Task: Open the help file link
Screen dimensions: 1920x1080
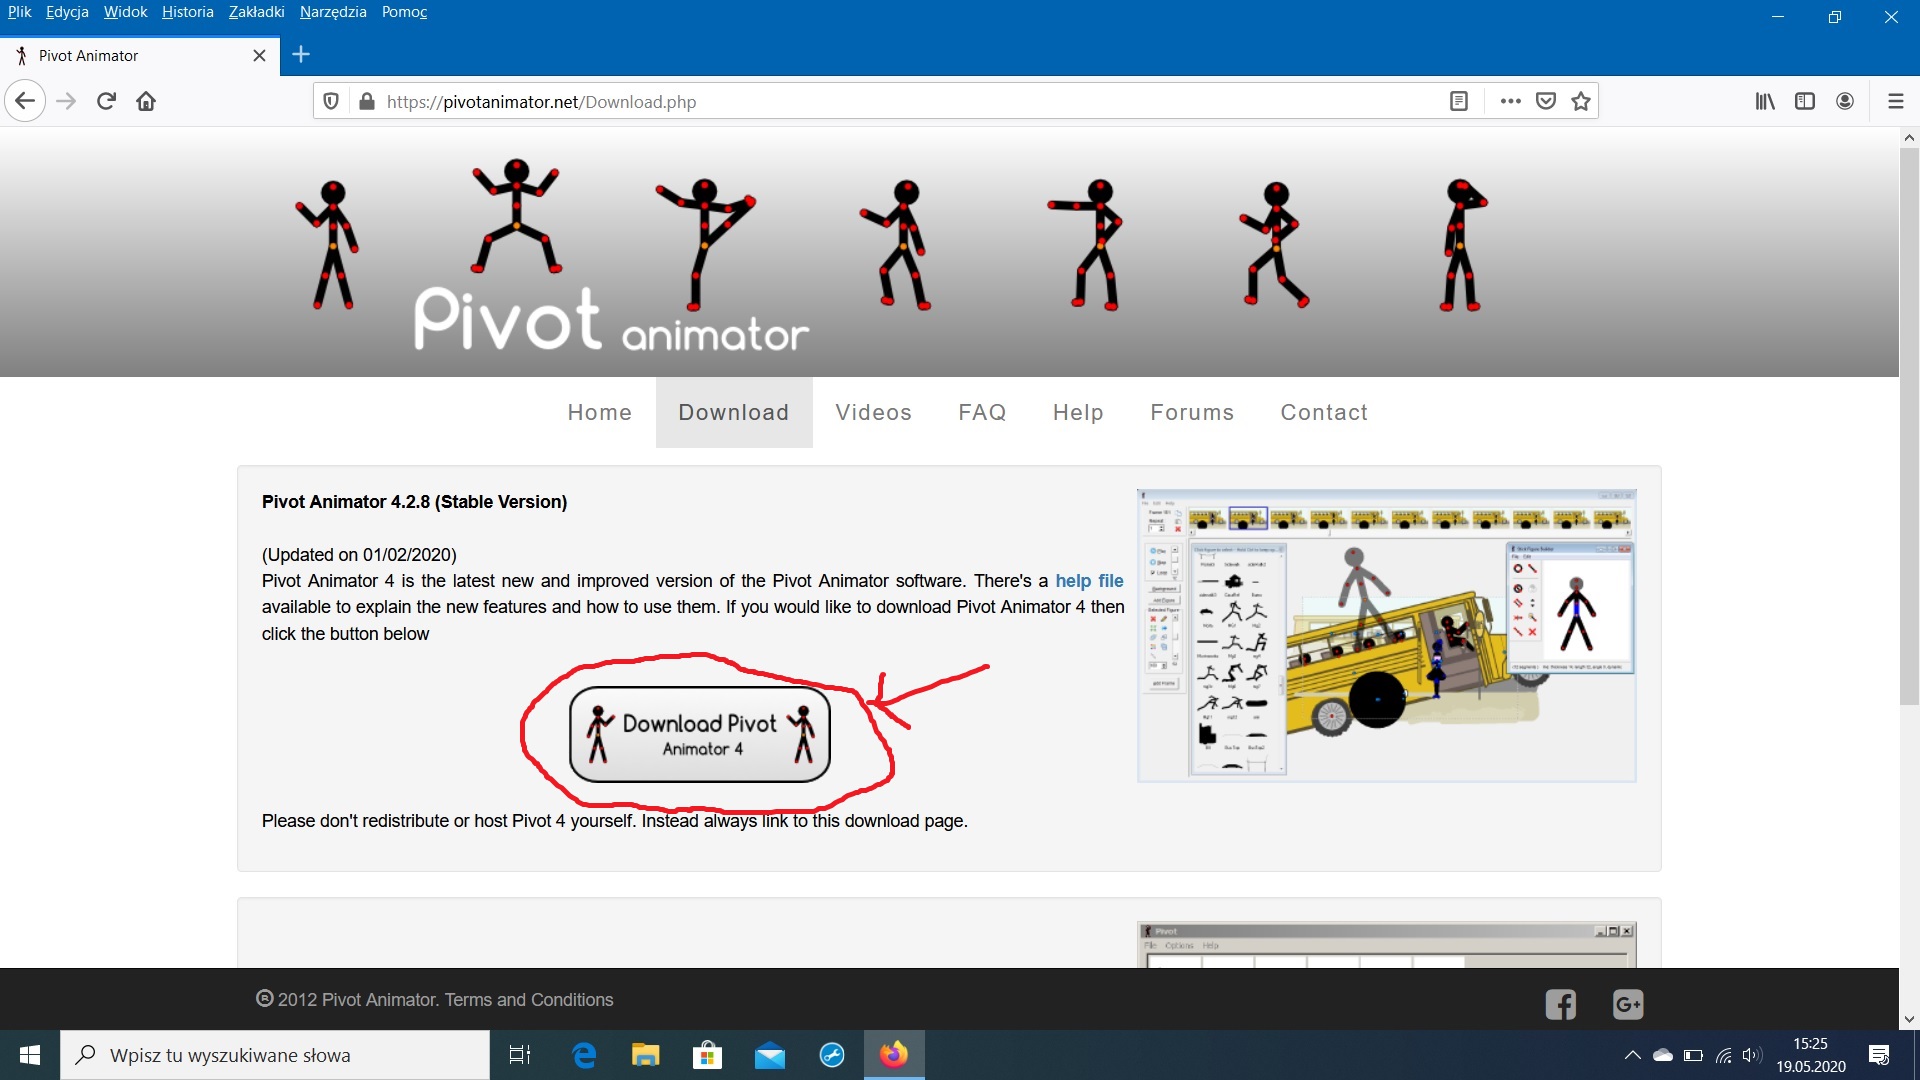Action: pos(1089,581)
